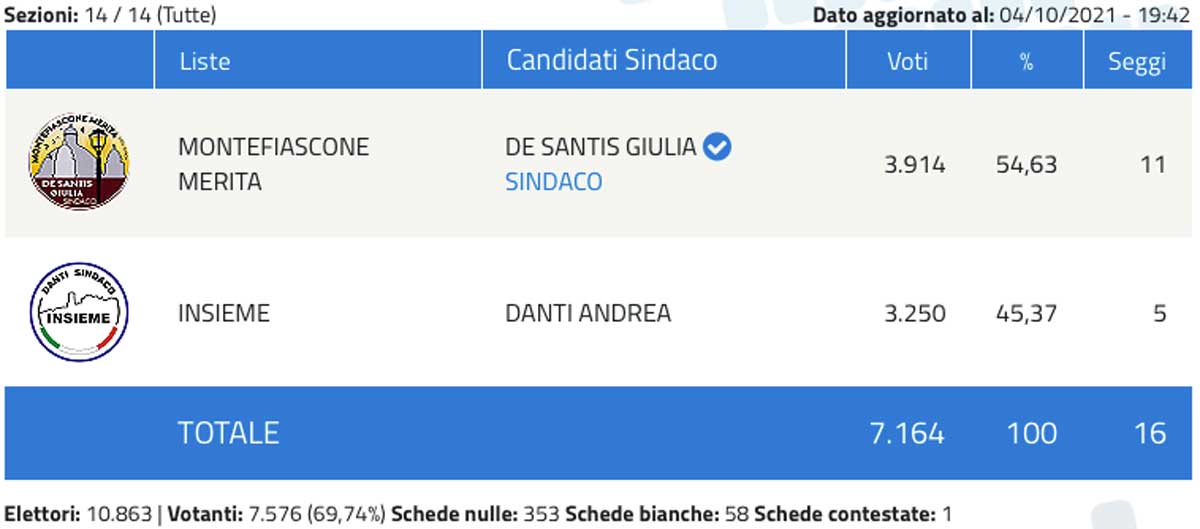Click the percentage column header
1200x529 pixels.
[x=1026, y=61]
